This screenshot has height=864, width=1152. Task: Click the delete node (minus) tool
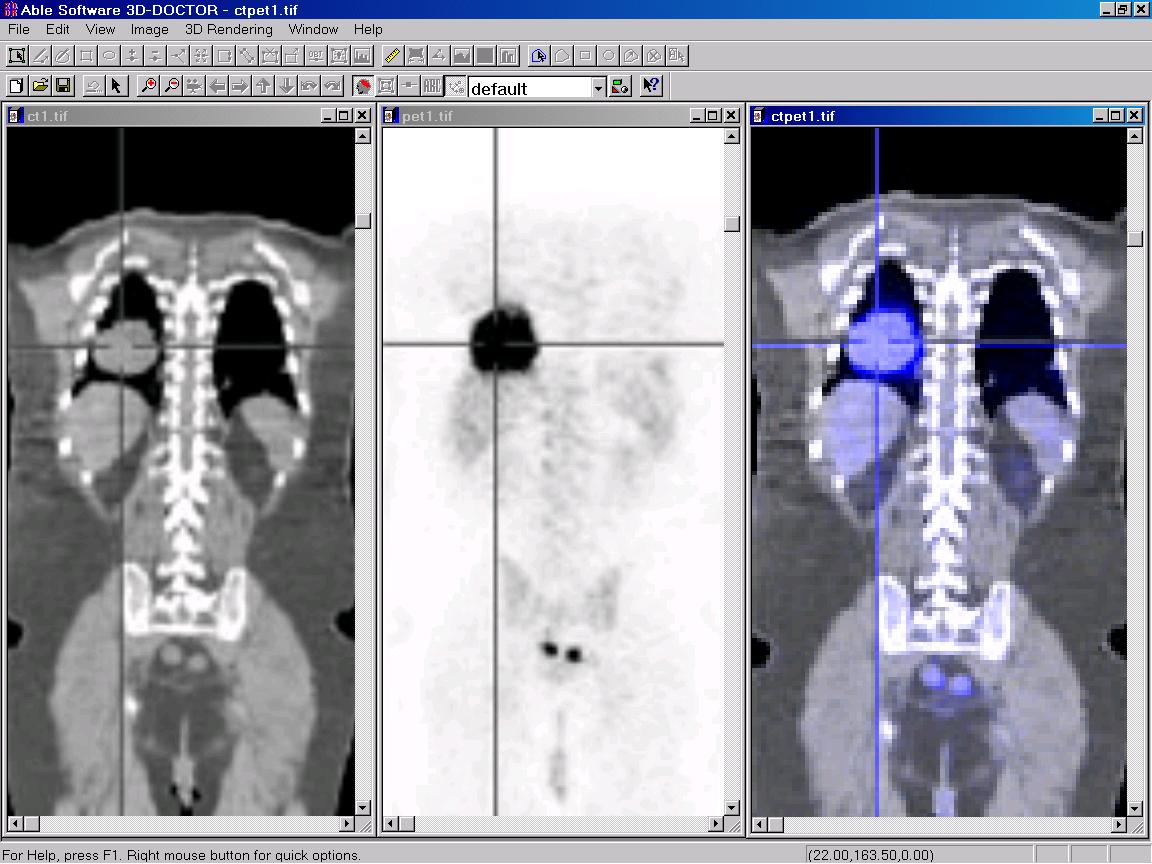coord(155,56)
